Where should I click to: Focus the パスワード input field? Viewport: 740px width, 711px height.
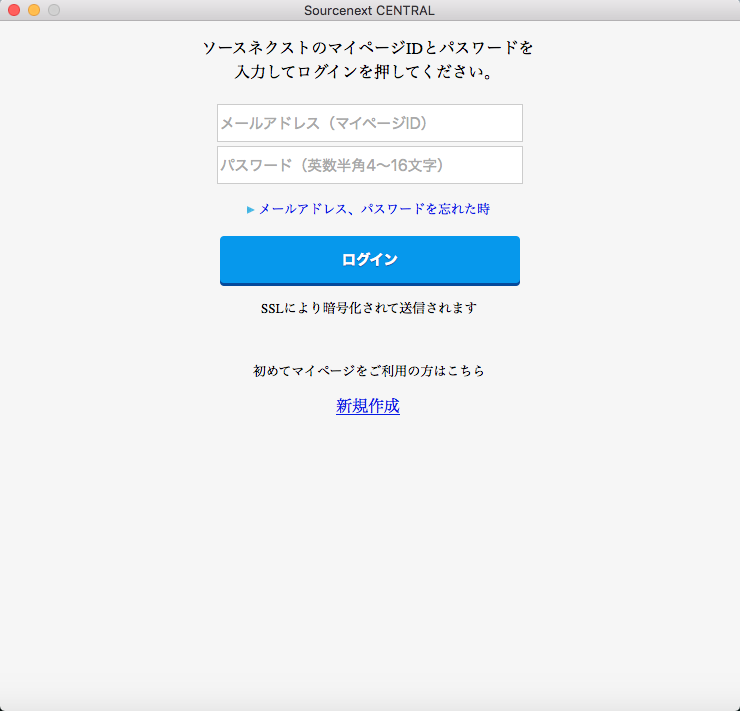[x=369, y=165]
